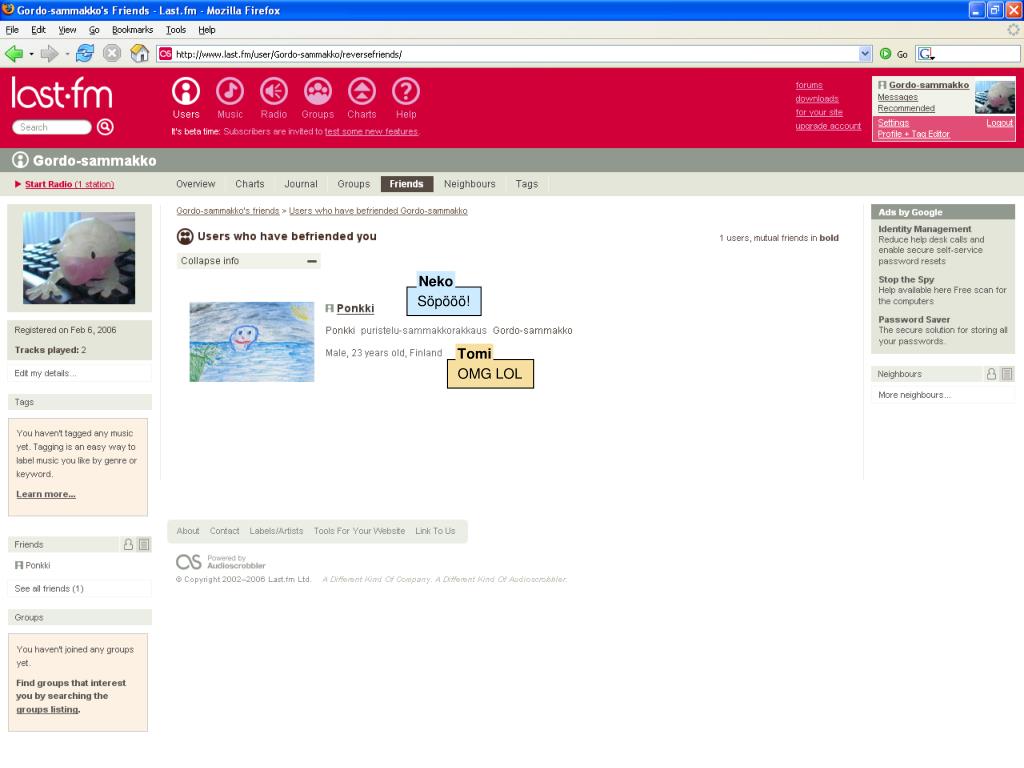Open the Groups icon in the header
The width and height of the screenshot is (1024, 768).
point(318,91)
